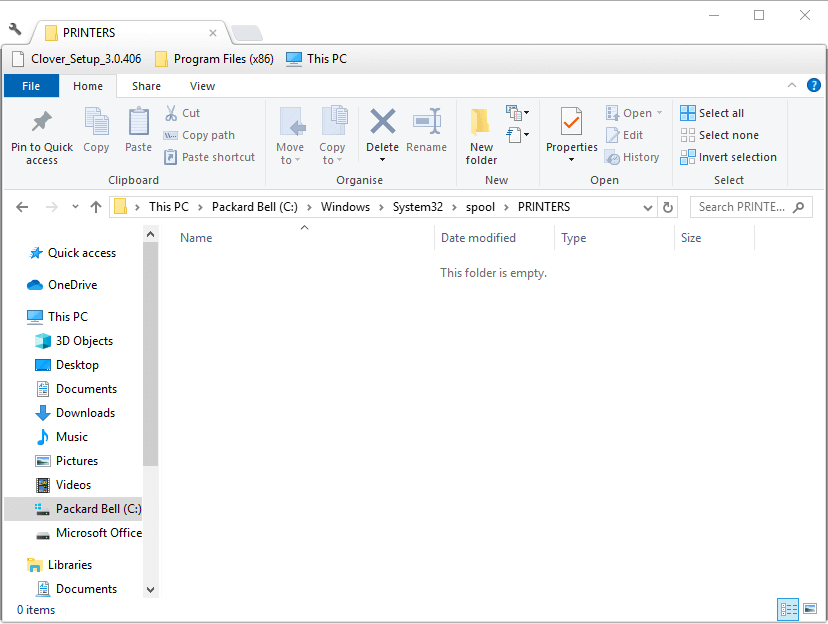828x624 pixels.
Task: Open Clover wrench settings icon
Action: (15, 29)
